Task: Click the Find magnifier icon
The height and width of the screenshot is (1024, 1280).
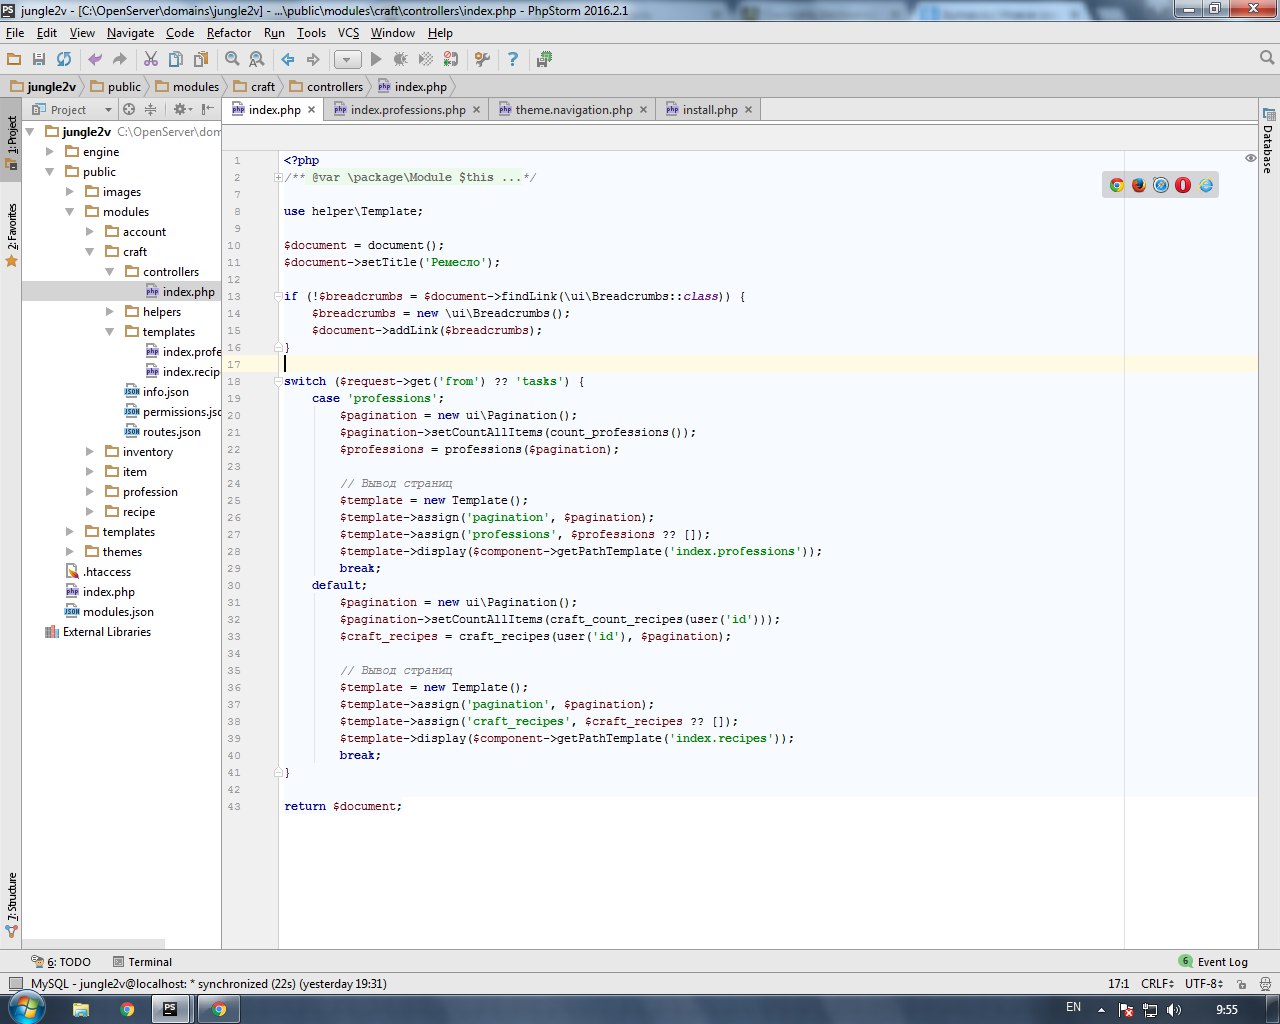Action: coord(232,60)
